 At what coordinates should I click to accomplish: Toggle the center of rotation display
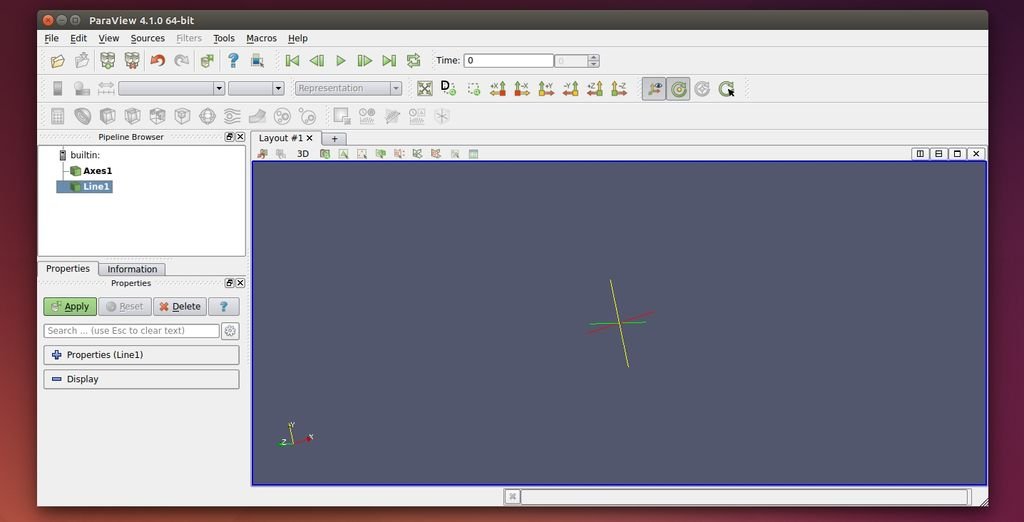click(x=679, y=89)
